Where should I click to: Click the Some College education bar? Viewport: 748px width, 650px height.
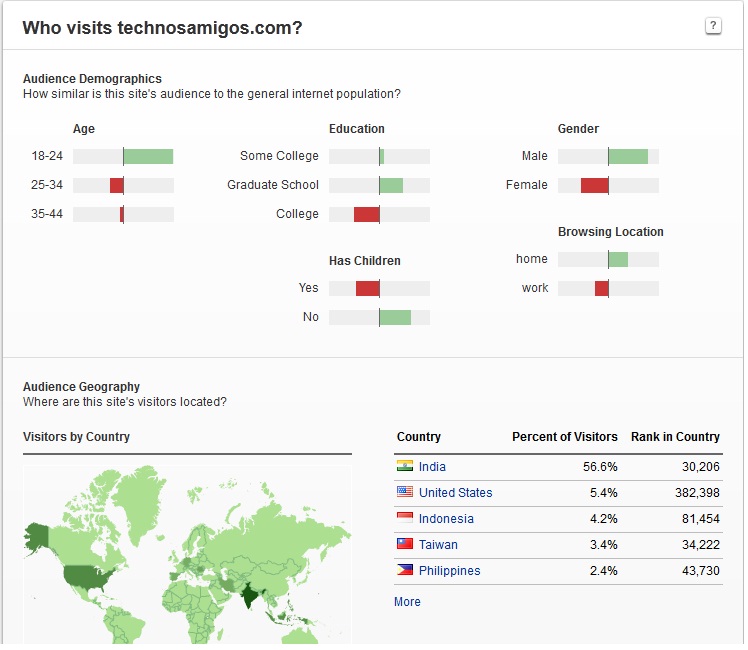[x=384, y=157]
